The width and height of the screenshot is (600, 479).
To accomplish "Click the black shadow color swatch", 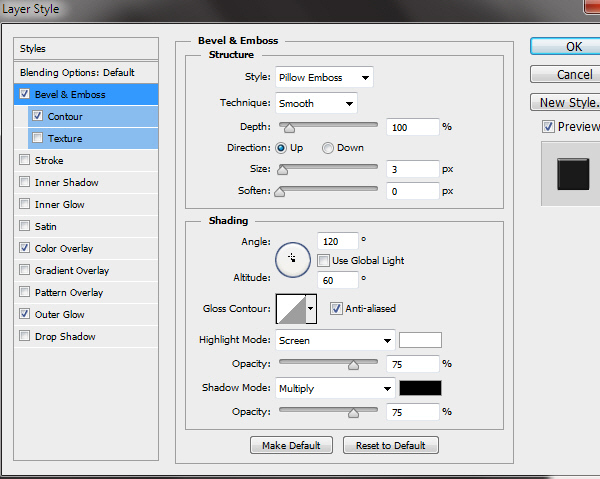I will 420,388.
